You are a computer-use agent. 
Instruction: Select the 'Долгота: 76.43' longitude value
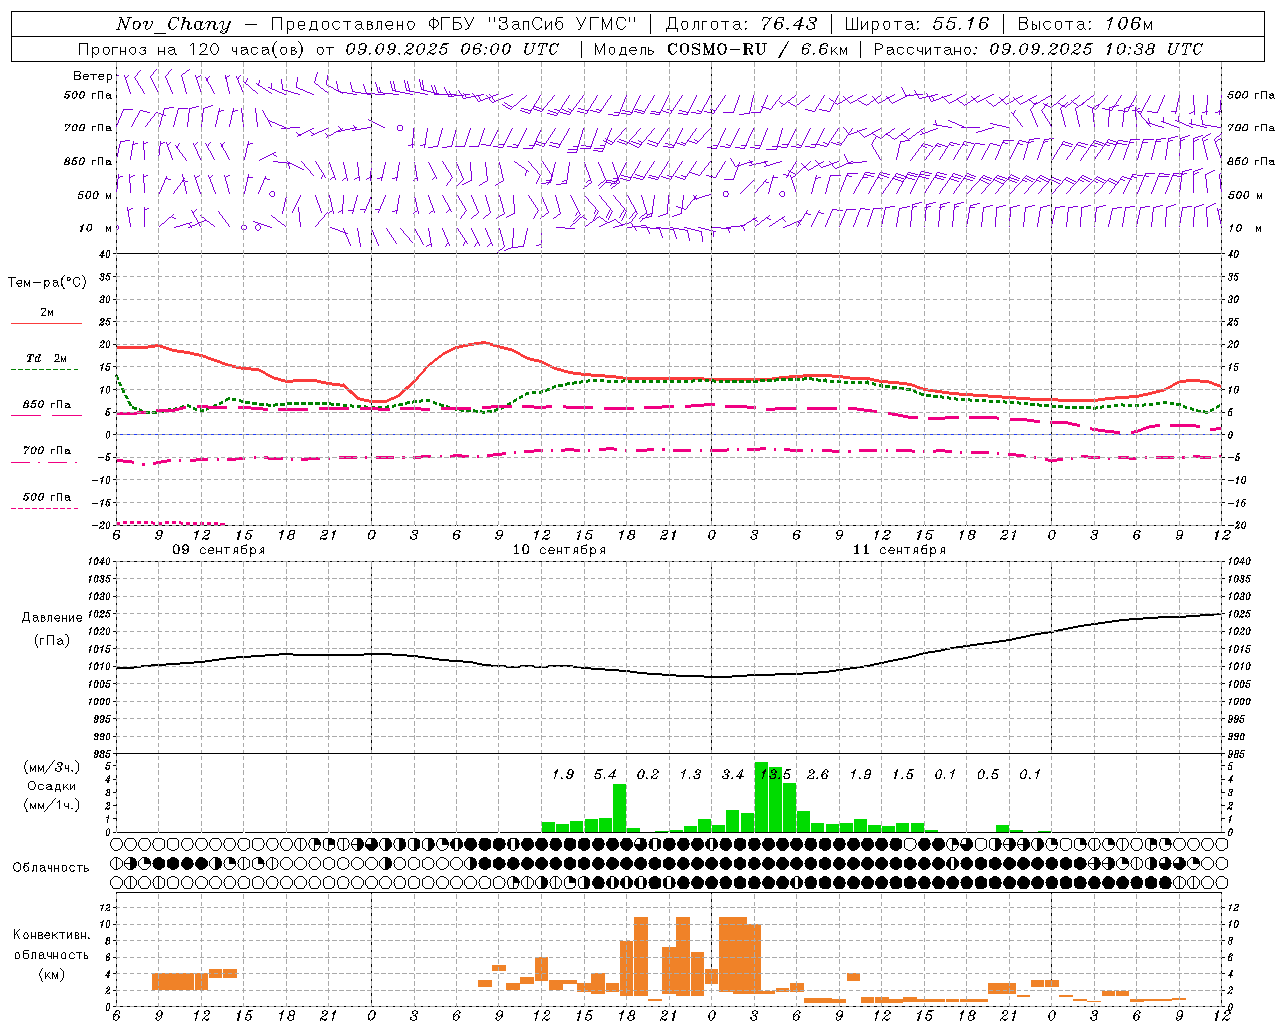[x=741, y=24]
